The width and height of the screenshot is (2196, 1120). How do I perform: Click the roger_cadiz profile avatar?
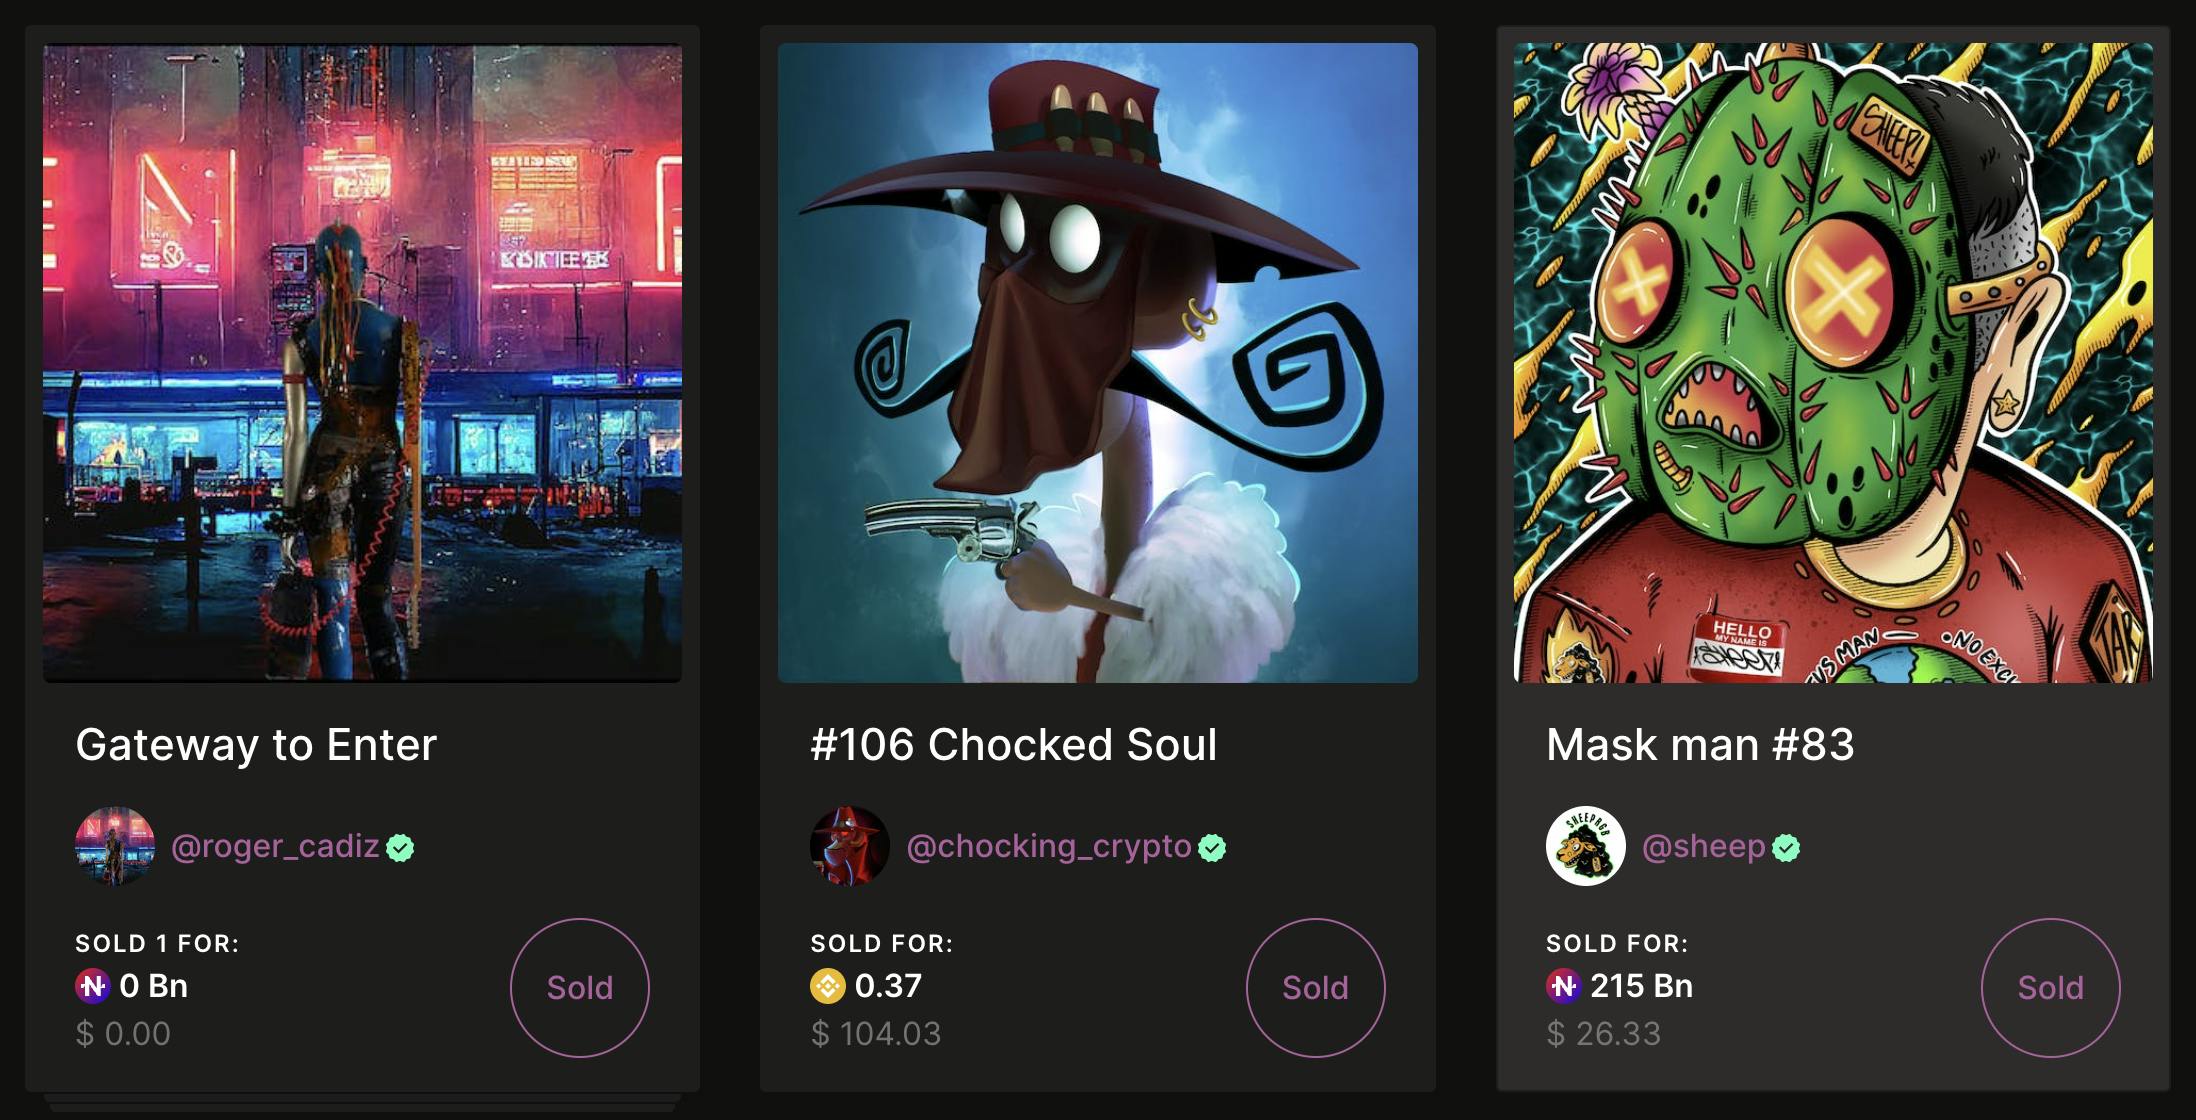click(x=115, y=846)
